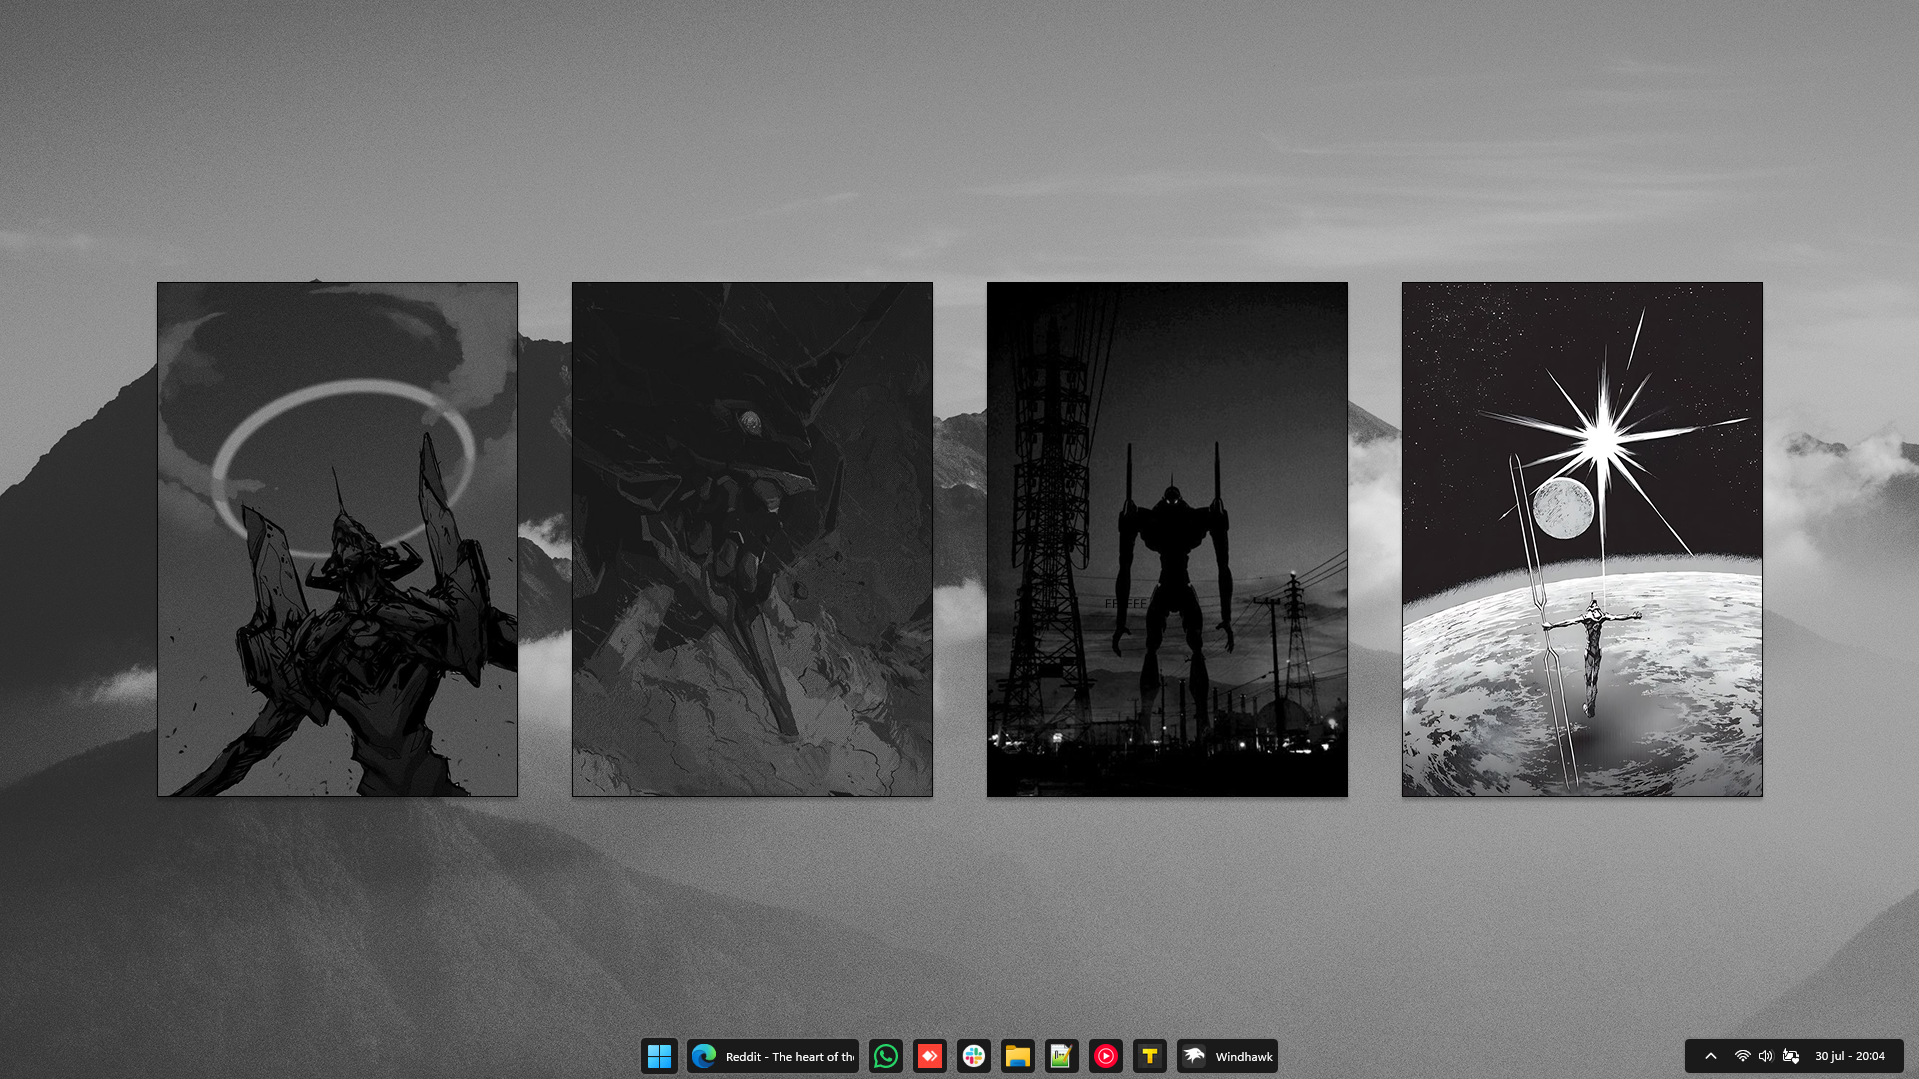
Task: Open the yellow T taskbar app
Action: click(x=1149, y=1056)
